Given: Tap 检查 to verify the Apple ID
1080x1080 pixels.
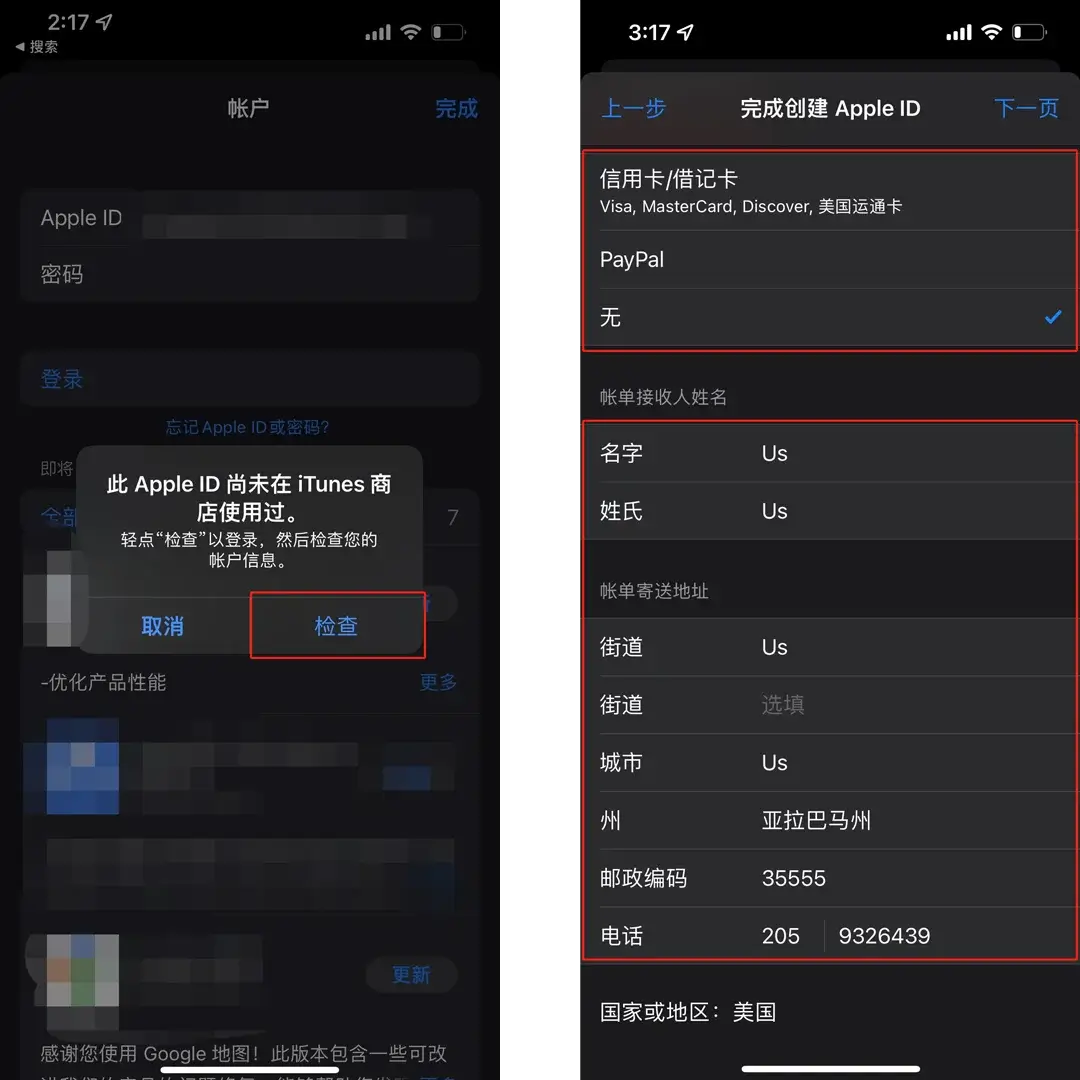Looking at the screenshot, I should pos(336,625).
